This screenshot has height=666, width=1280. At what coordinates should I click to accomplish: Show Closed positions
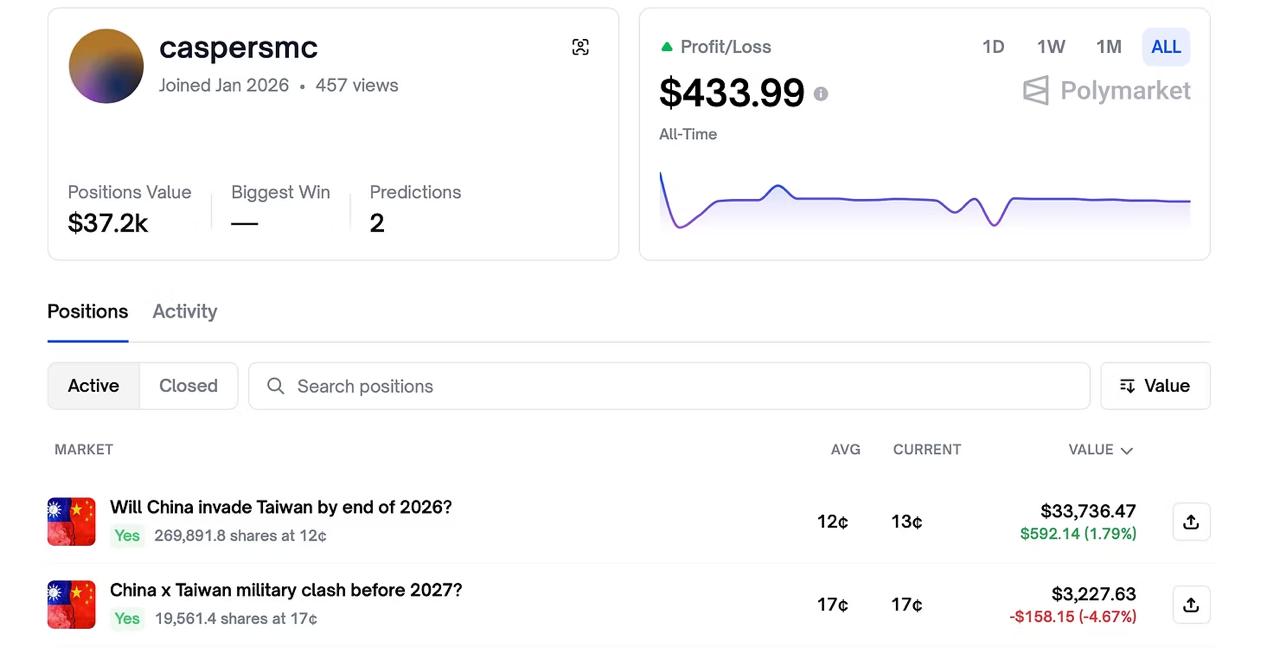[188, 386]
